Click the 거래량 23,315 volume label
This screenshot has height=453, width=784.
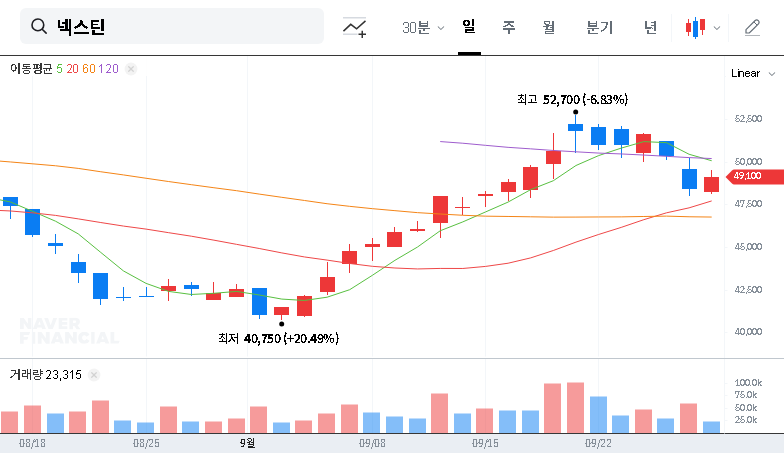click(46, 374)
